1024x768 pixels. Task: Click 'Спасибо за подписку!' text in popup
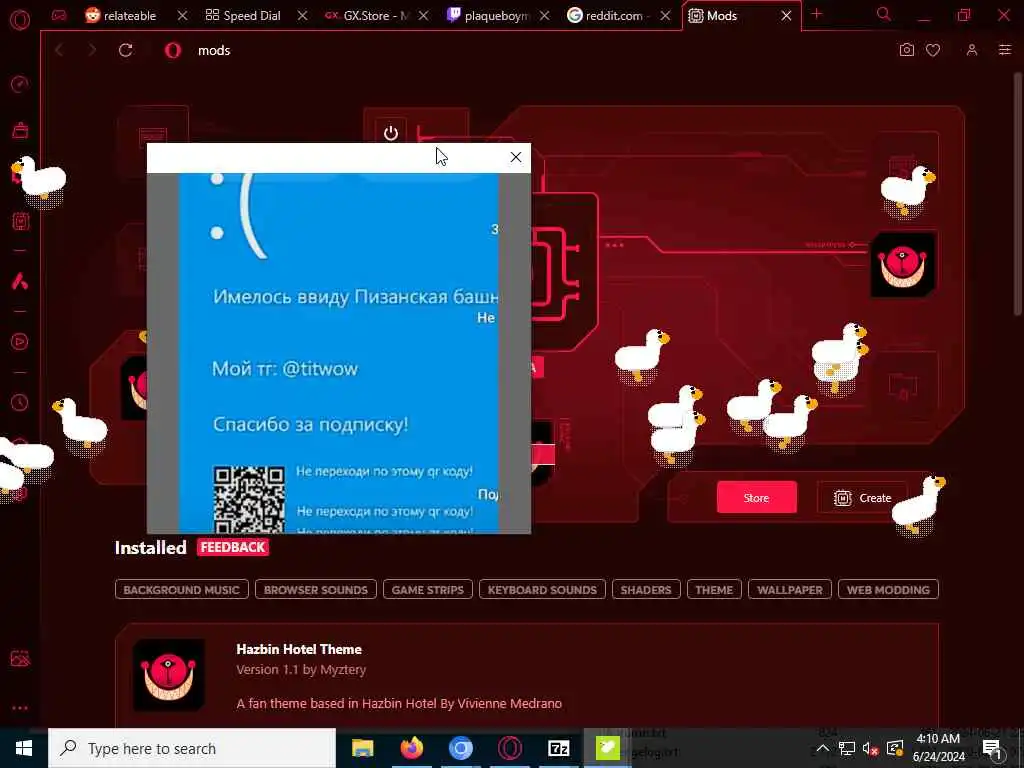(310, 424)
